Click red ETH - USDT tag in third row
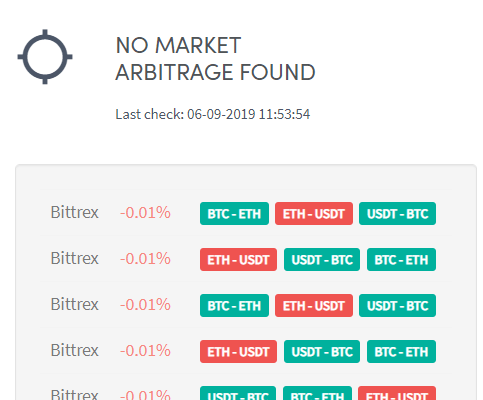 click(x=314, y=305)
